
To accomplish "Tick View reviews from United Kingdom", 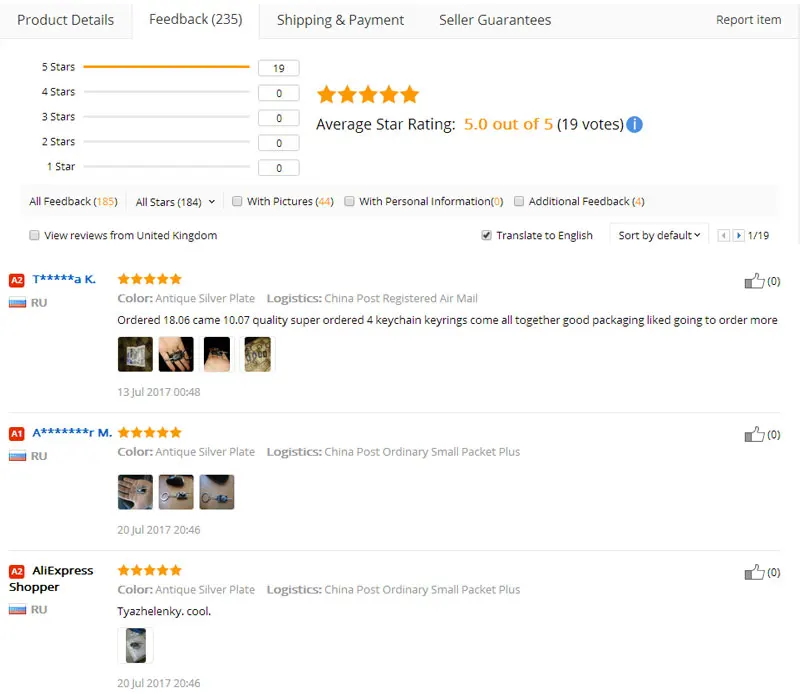I will click(x=34, y=235).
